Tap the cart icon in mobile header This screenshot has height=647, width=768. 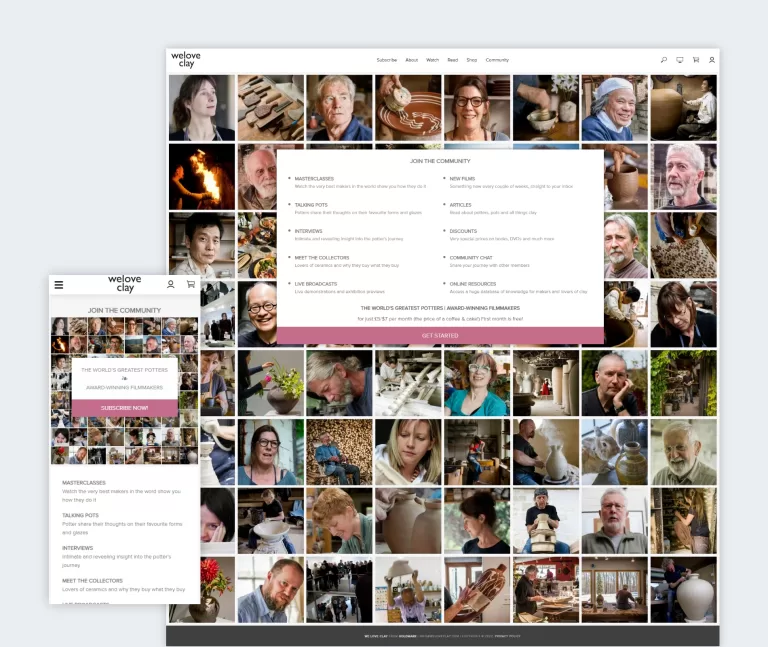point(190,285)
